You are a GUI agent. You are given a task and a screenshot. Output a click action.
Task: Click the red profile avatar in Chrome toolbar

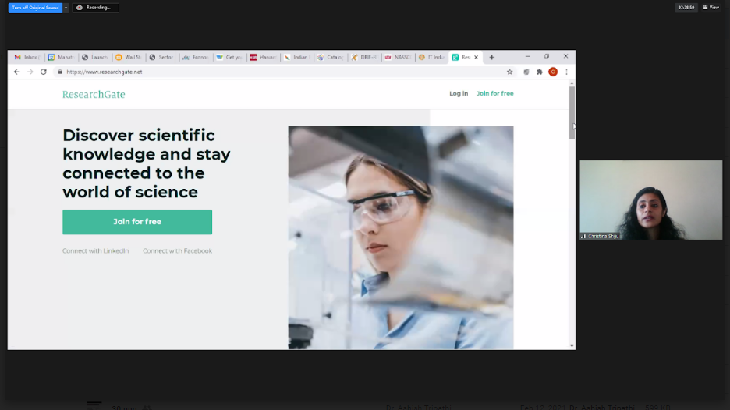(x=553, y=72)
